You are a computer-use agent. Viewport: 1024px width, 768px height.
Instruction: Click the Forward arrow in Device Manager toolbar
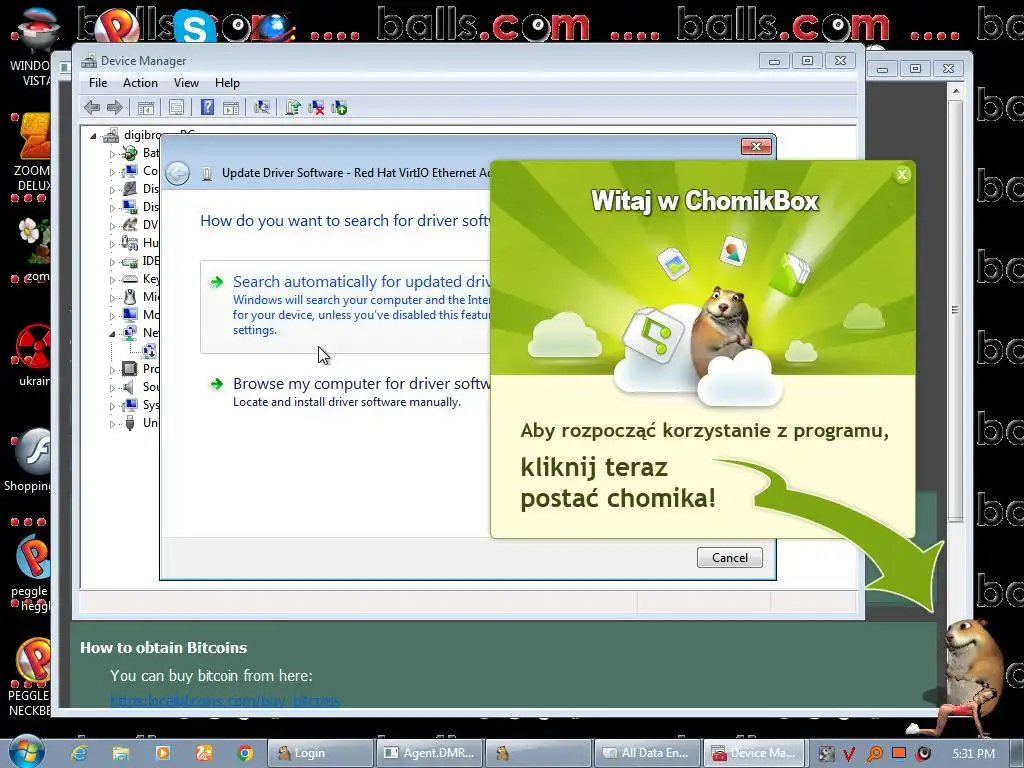coord(115,108)
